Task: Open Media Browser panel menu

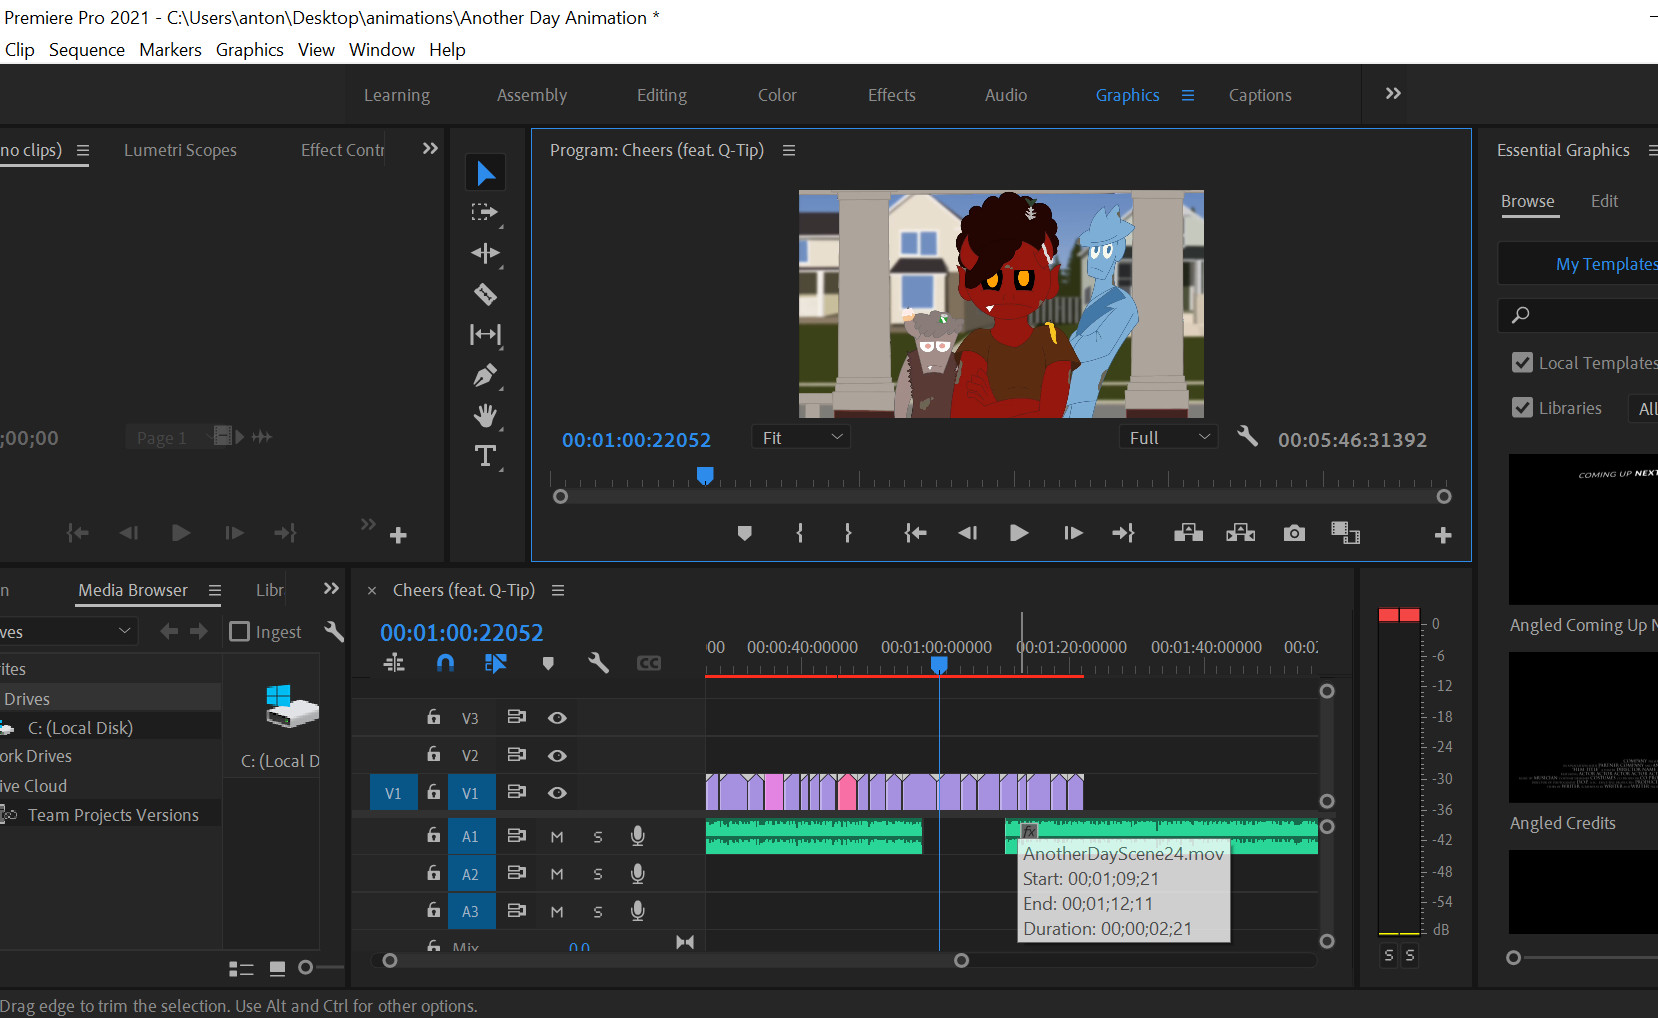Action: click(214, 590)
